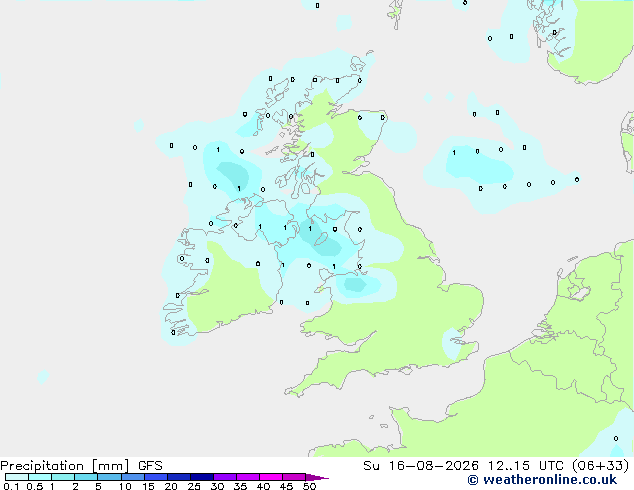Click legend scale label '15'

[x=148, y=486]
